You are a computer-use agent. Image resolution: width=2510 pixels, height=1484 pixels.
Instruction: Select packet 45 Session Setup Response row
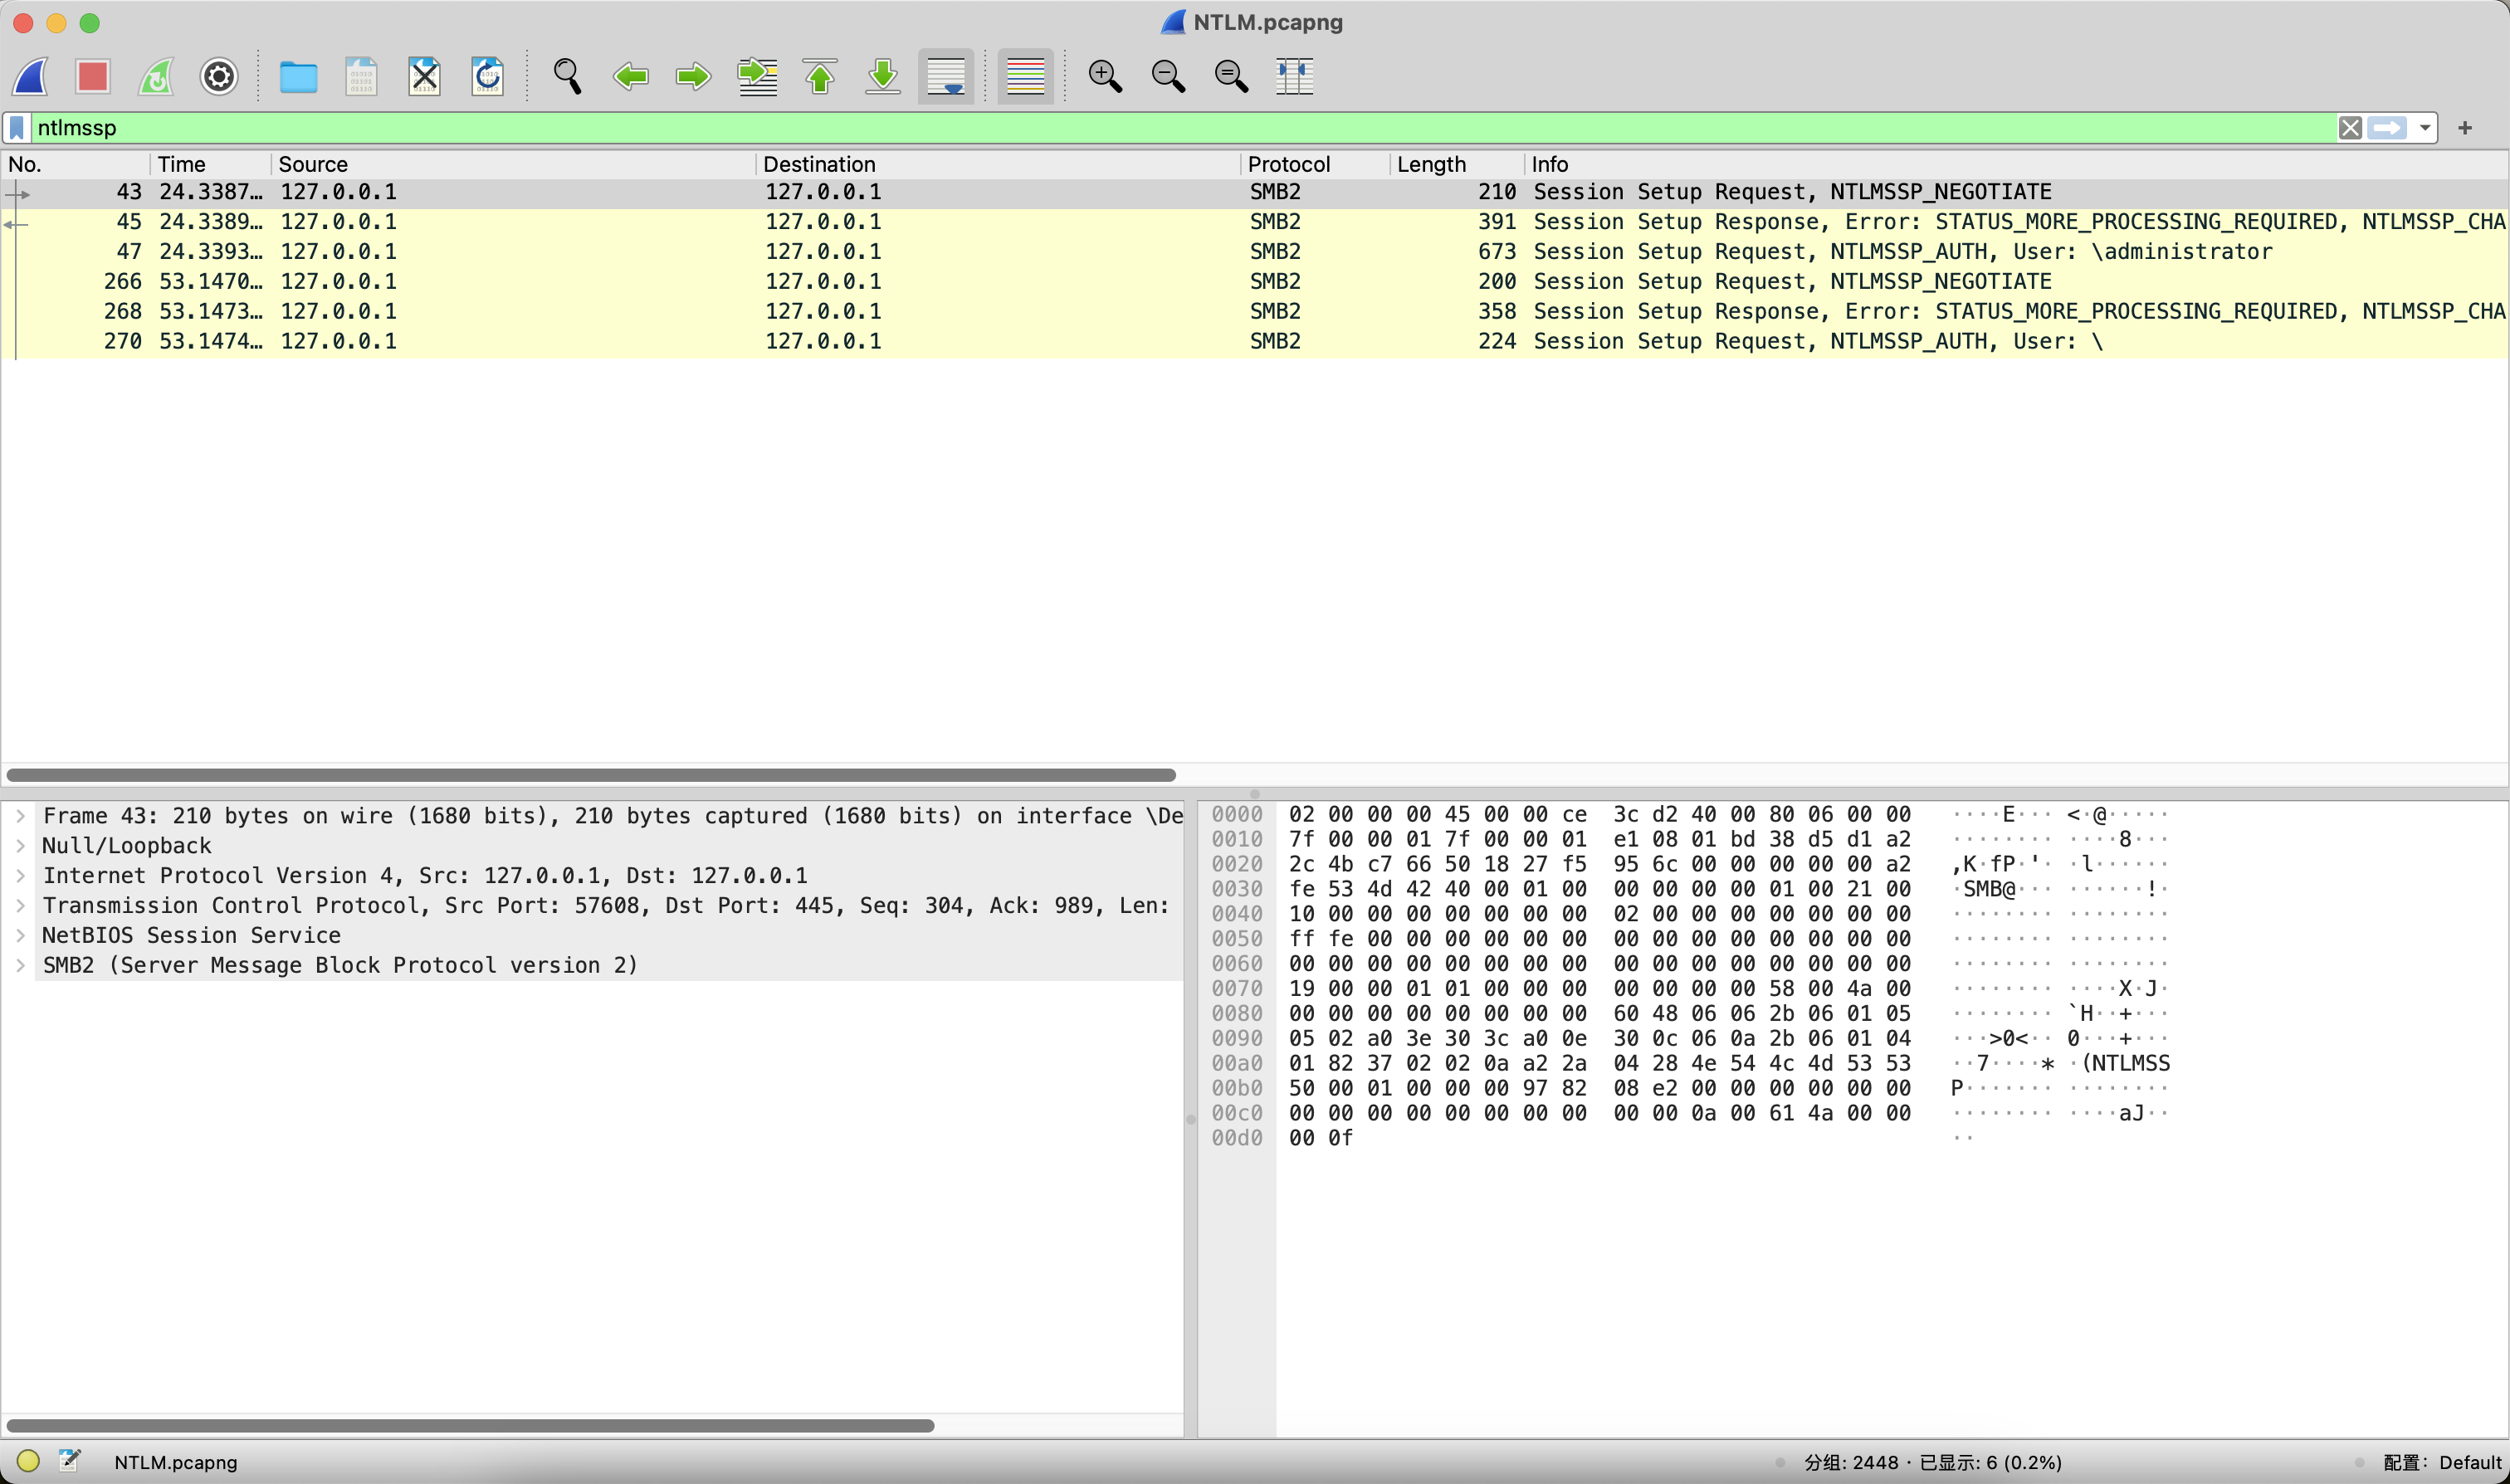pos(1255,222)
